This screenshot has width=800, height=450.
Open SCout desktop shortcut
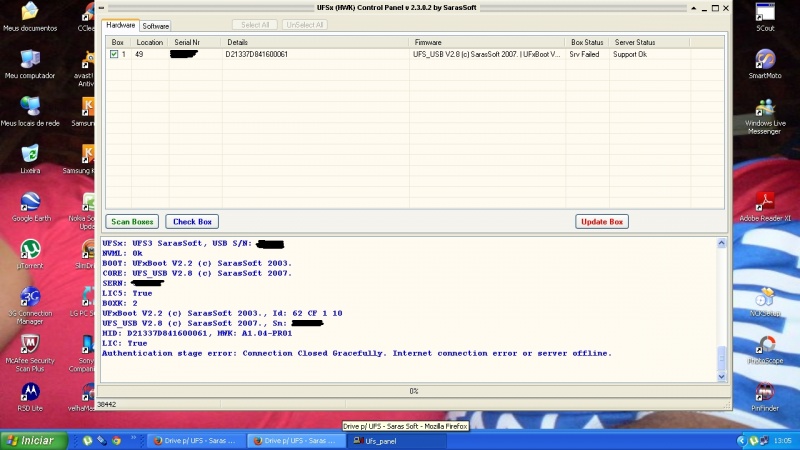[x=765, y=17]
